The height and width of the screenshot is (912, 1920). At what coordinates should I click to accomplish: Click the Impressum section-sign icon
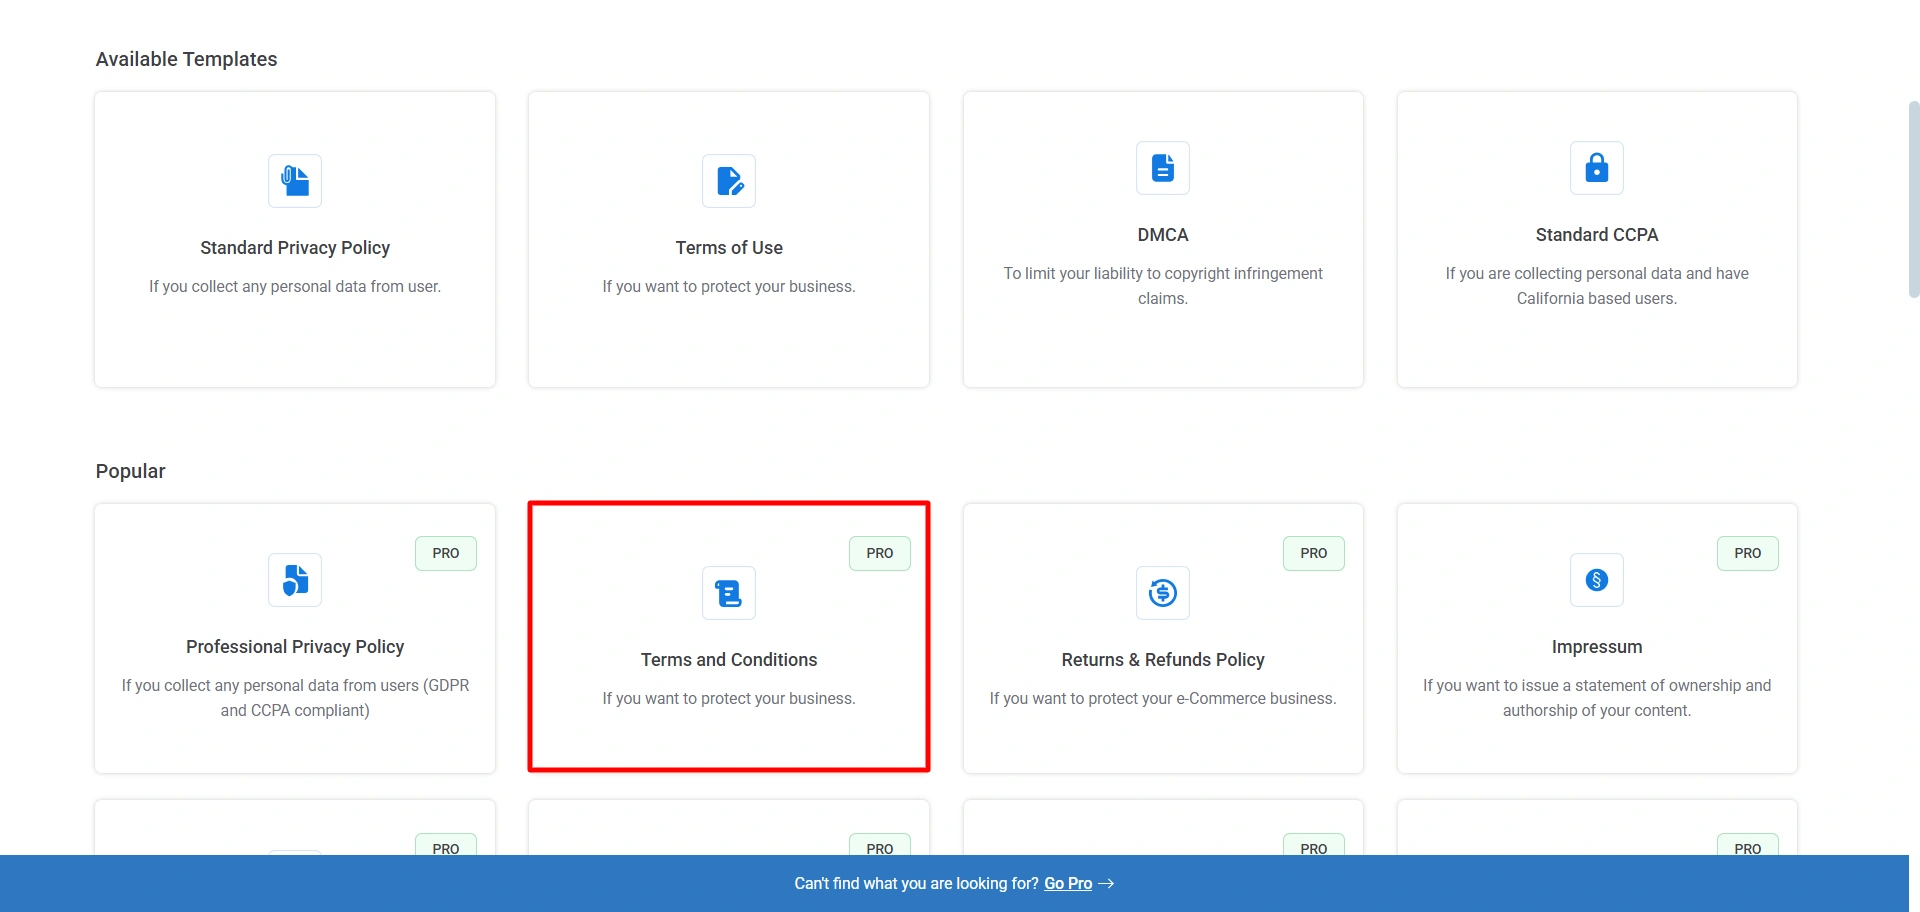[x=1597, y=580]
